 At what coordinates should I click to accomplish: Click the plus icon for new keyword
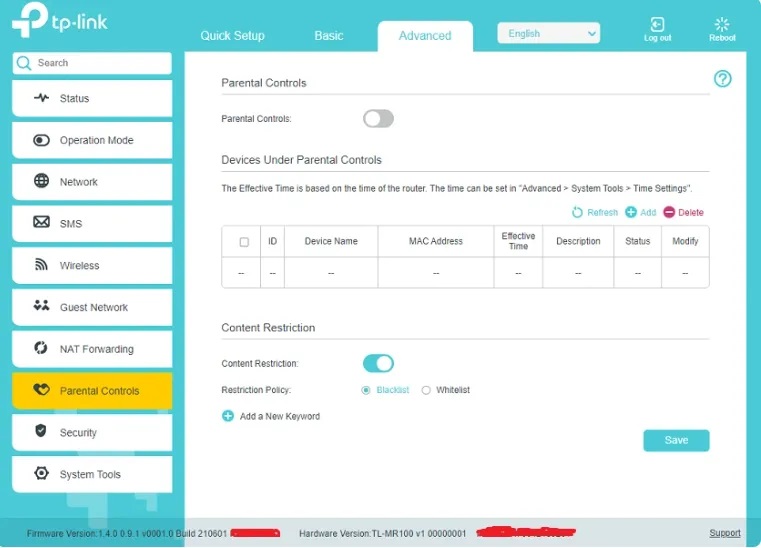[x=228, y=416]
